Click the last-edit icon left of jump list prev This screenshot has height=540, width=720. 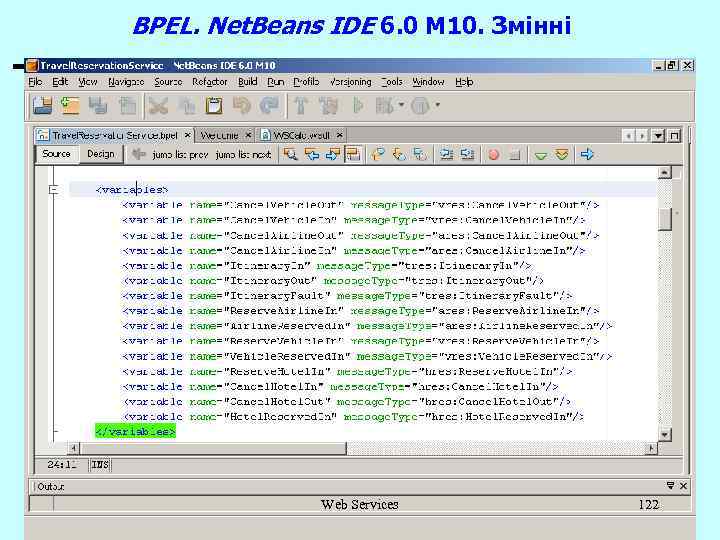click(x=138, y=154)
